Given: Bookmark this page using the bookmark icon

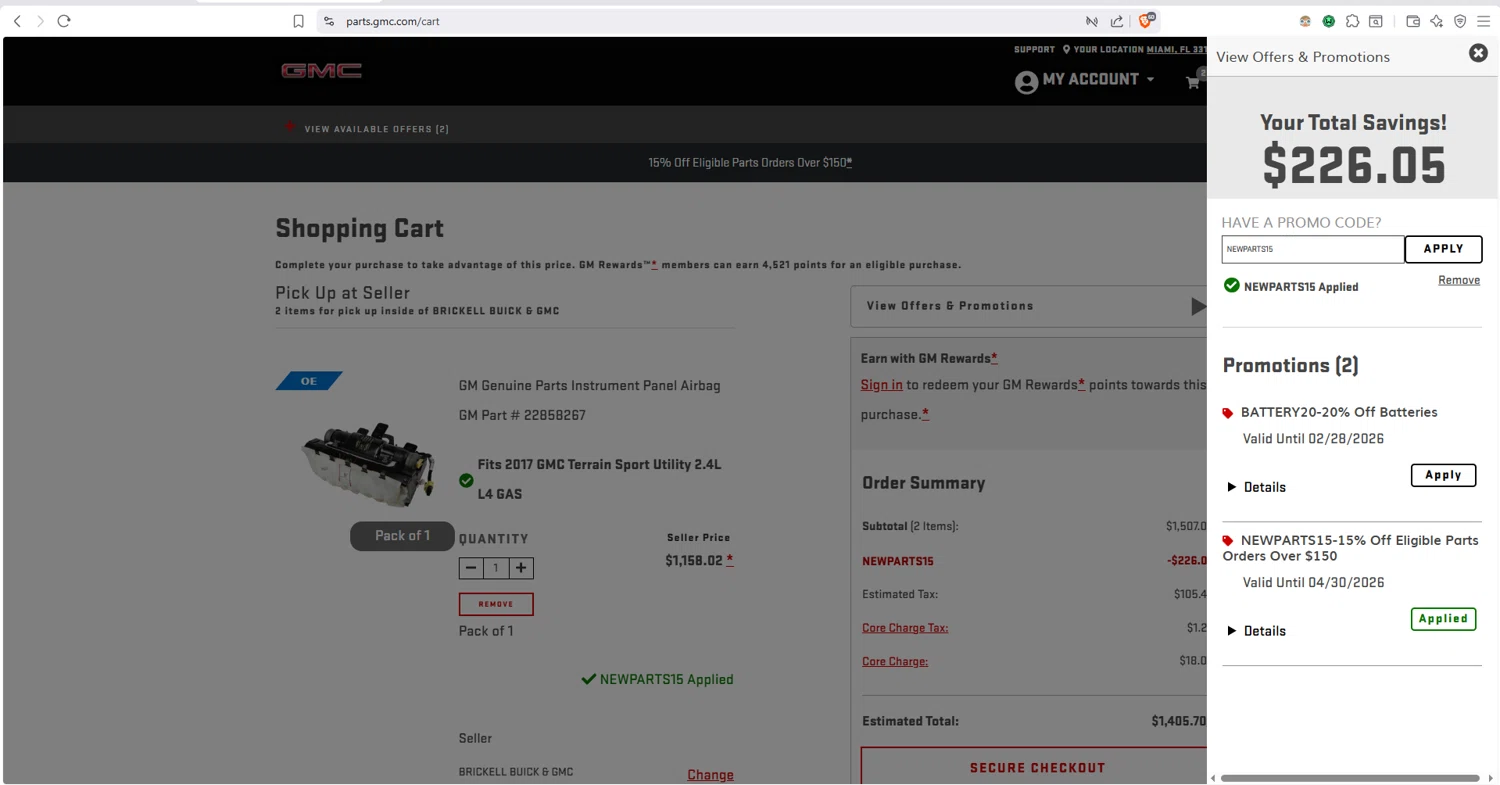Looking at the screenshot, I should 298,21.
